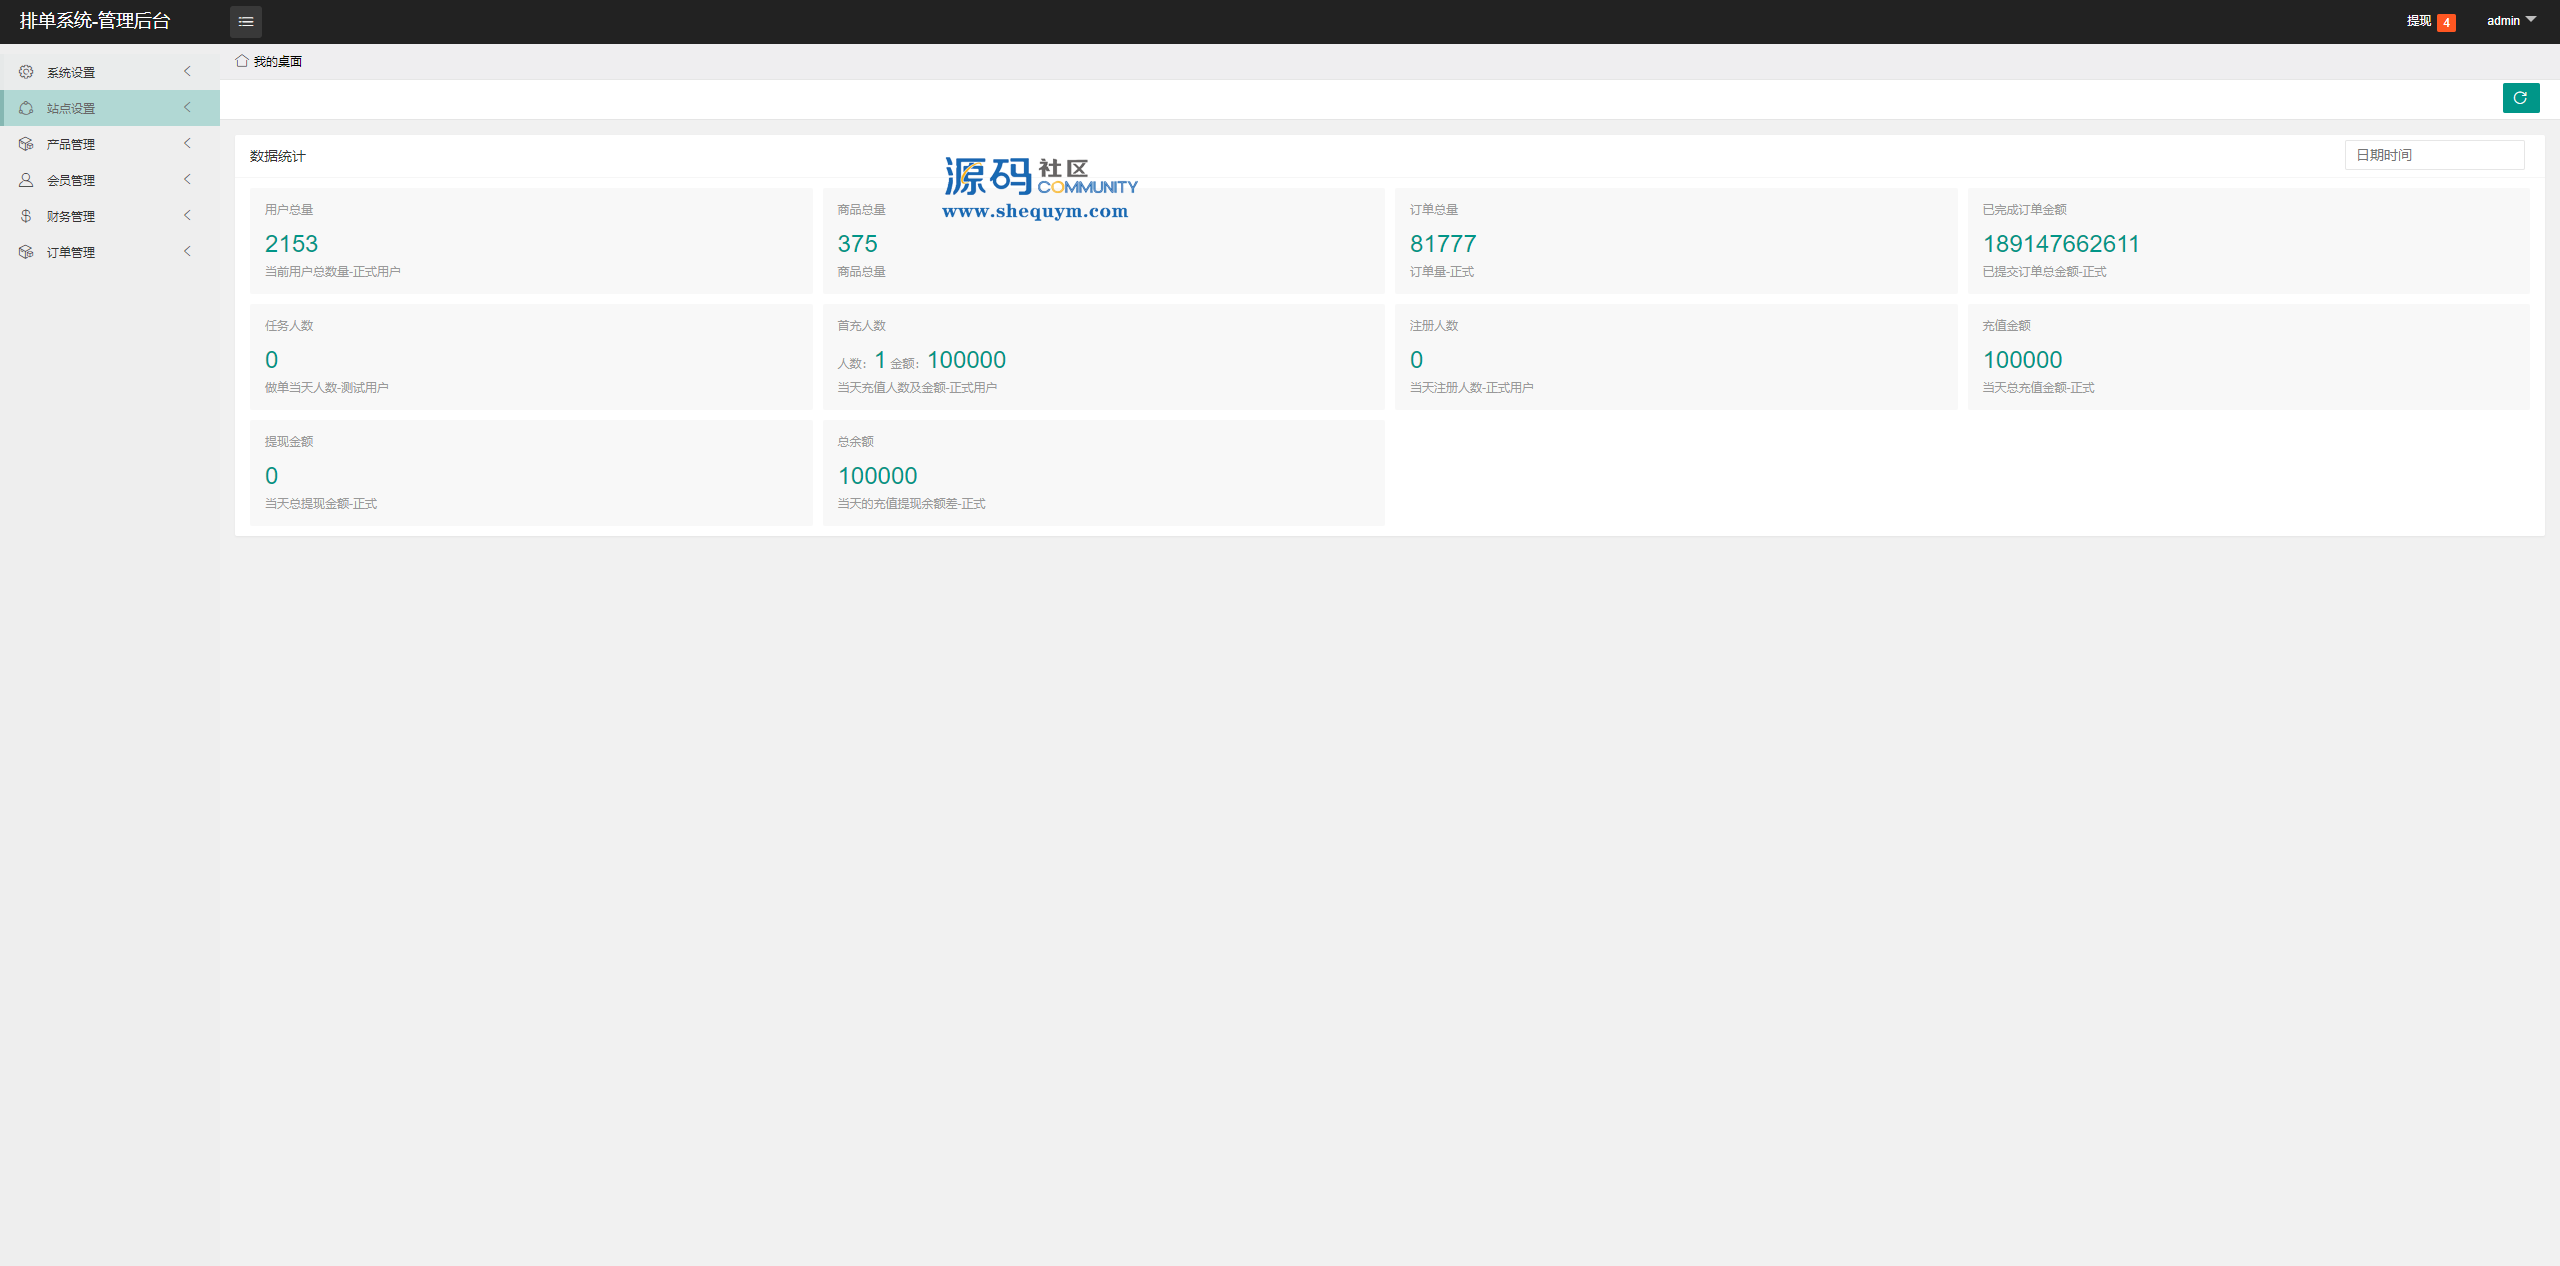
Task: Click the 提现 link in the header
Action: tap(2418, 21)
